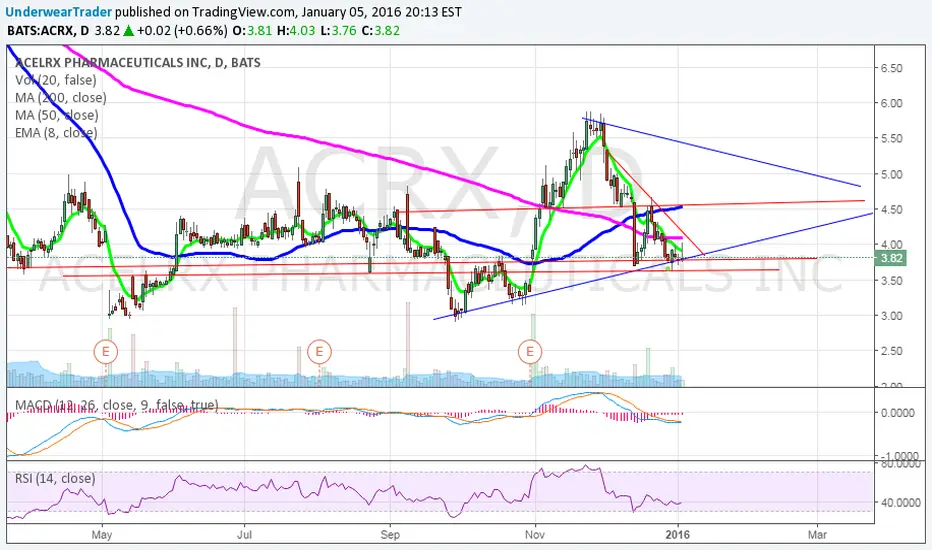Select the MA (200, close) indicator label
The width and height of the screenshot is (932, 550).
tap(61, 98)
